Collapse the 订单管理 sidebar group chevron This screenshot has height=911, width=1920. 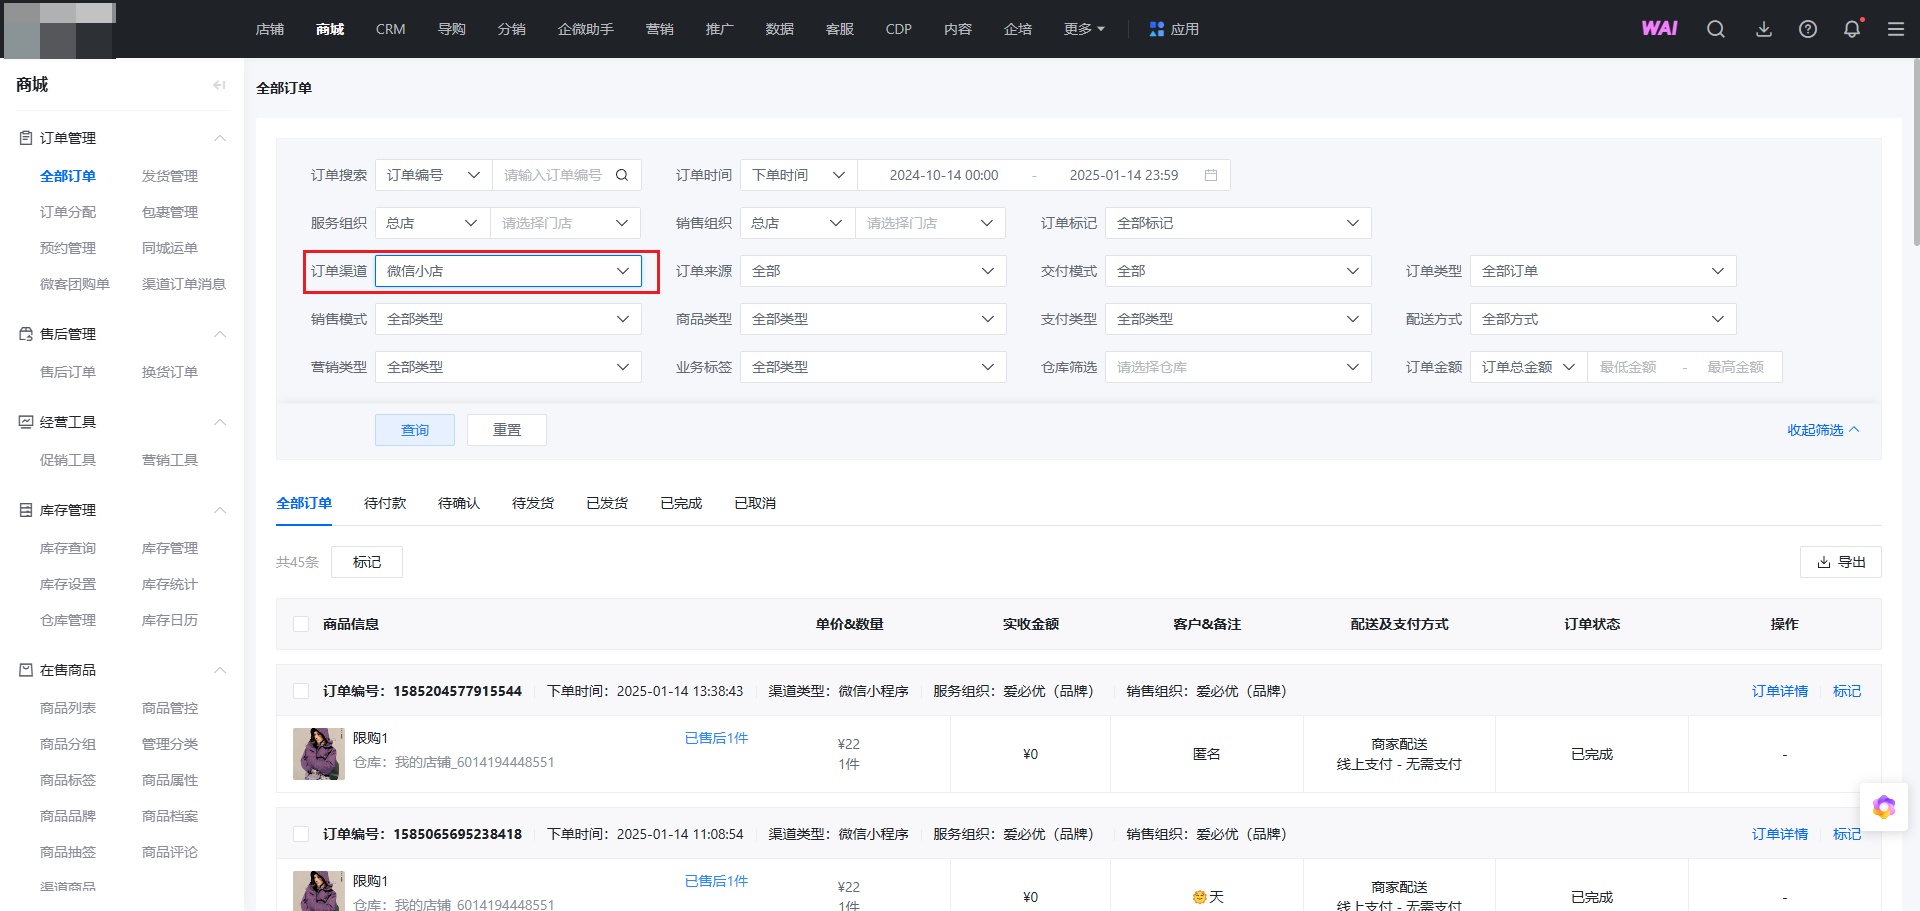tap(220, 138)
